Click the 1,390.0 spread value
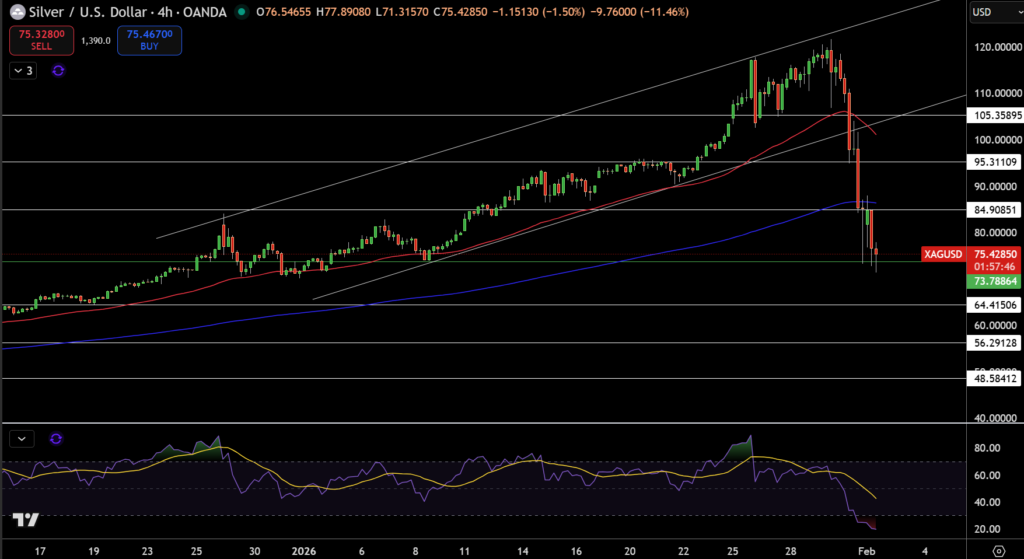1024x559 pixels. pos(95,41)
